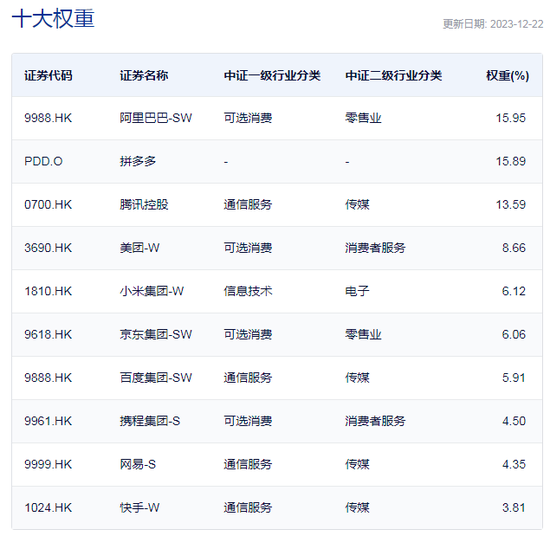Viewport: 550px width, 536px height.
Task: Select security code PDD.O
Action: point(43,161)
